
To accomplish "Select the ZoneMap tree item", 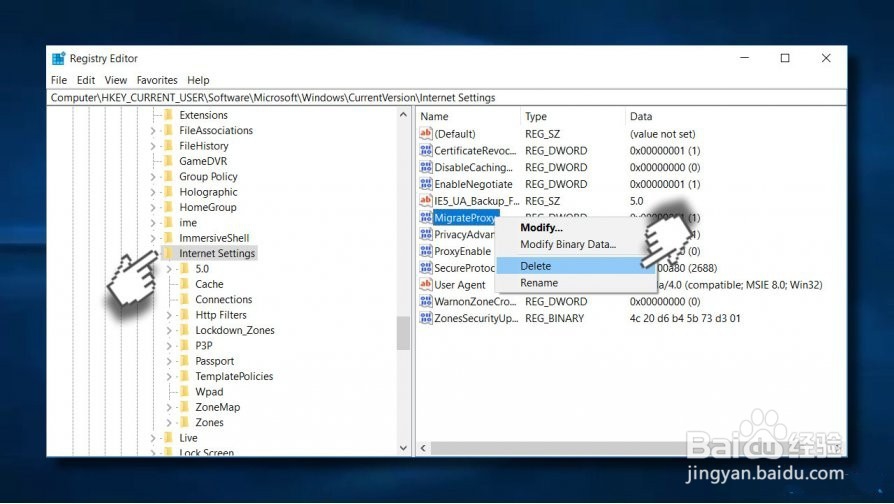I will tap(217, 407).
